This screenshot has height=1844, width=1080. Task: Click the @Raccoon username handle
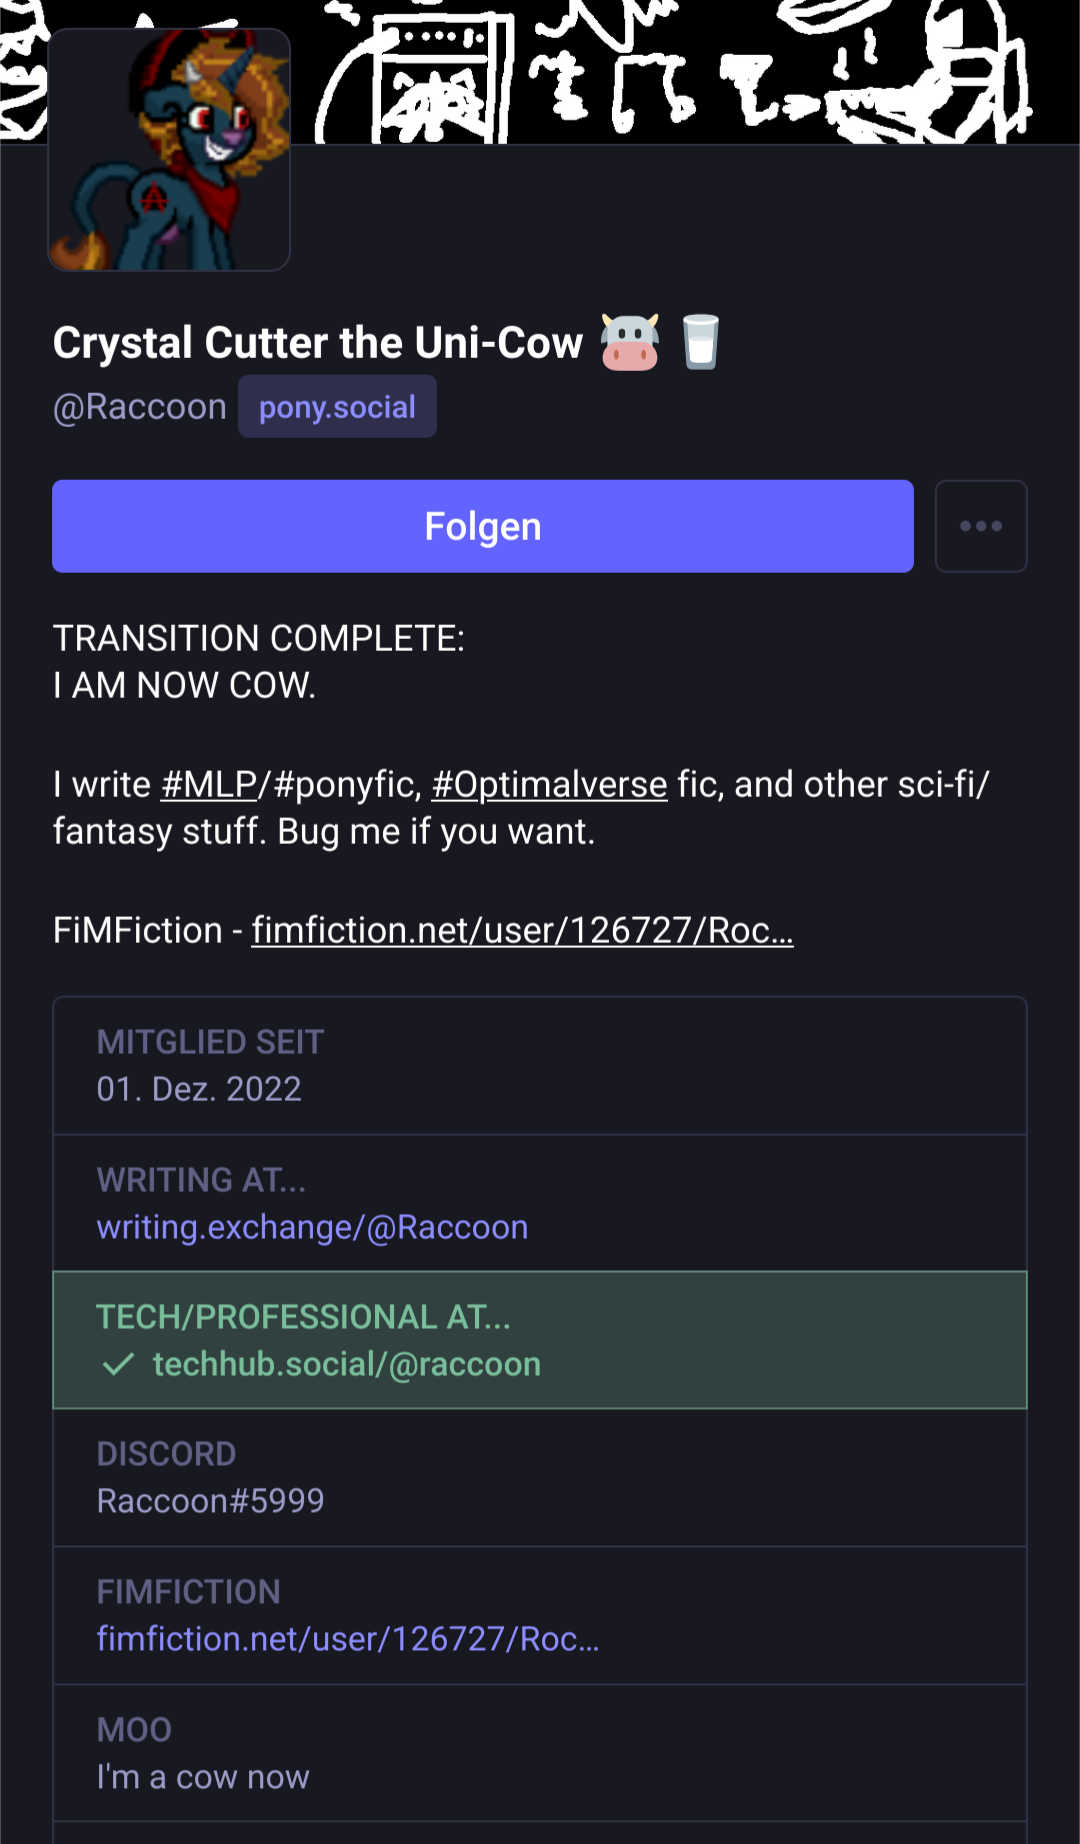[140, 407]
